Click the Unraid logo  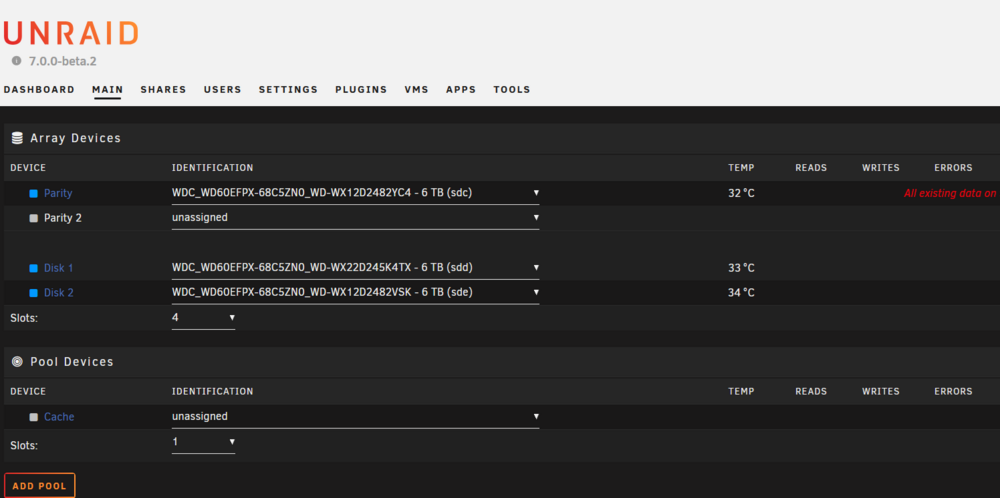tap(70, 33)
